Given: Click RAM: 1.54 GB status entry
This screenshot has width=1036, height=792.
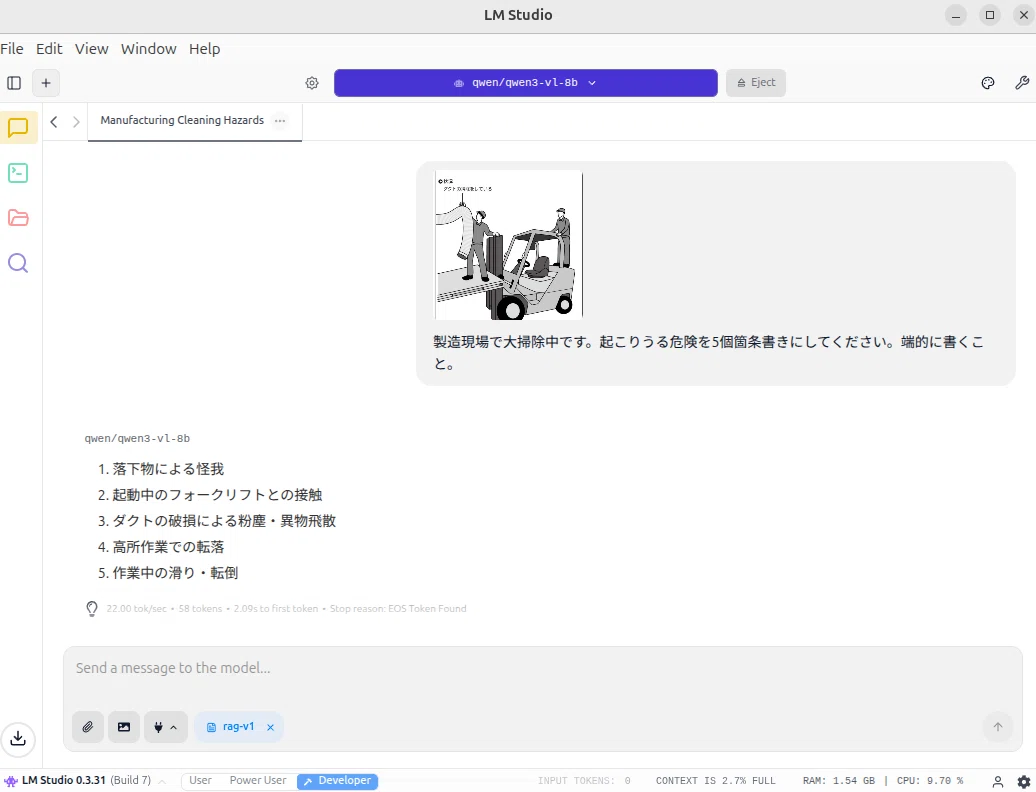Looking at the screenshot, I should point(839,781).
